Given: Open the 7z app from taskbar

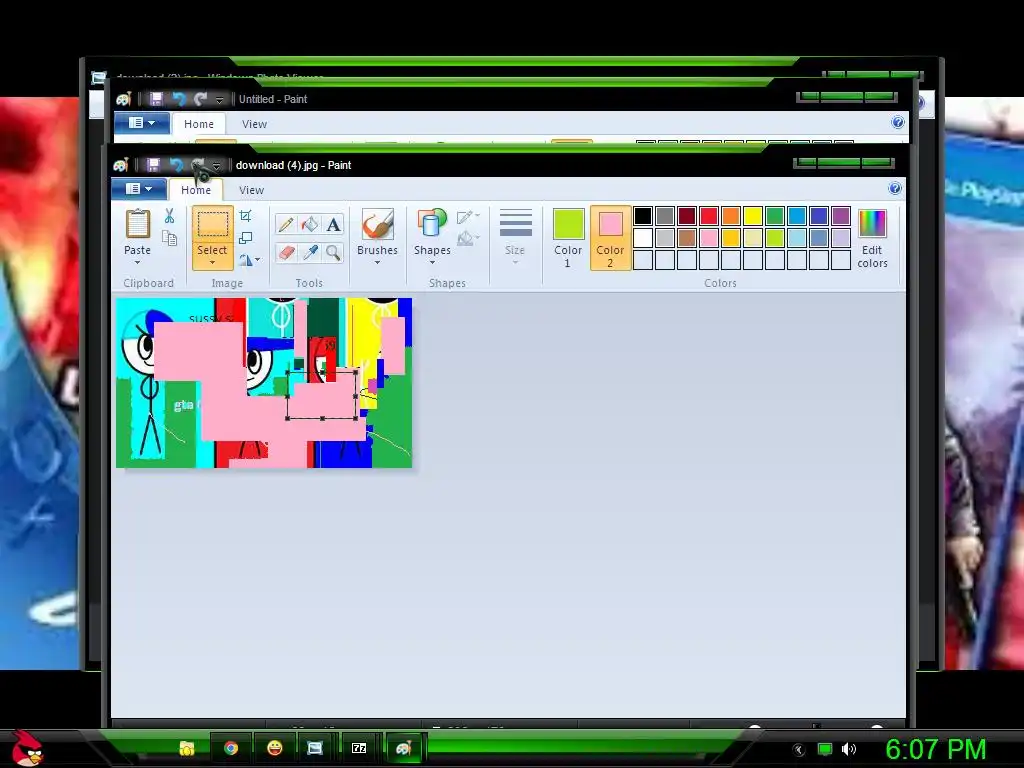Looking at the screenshot, I should tap(359, 748).
